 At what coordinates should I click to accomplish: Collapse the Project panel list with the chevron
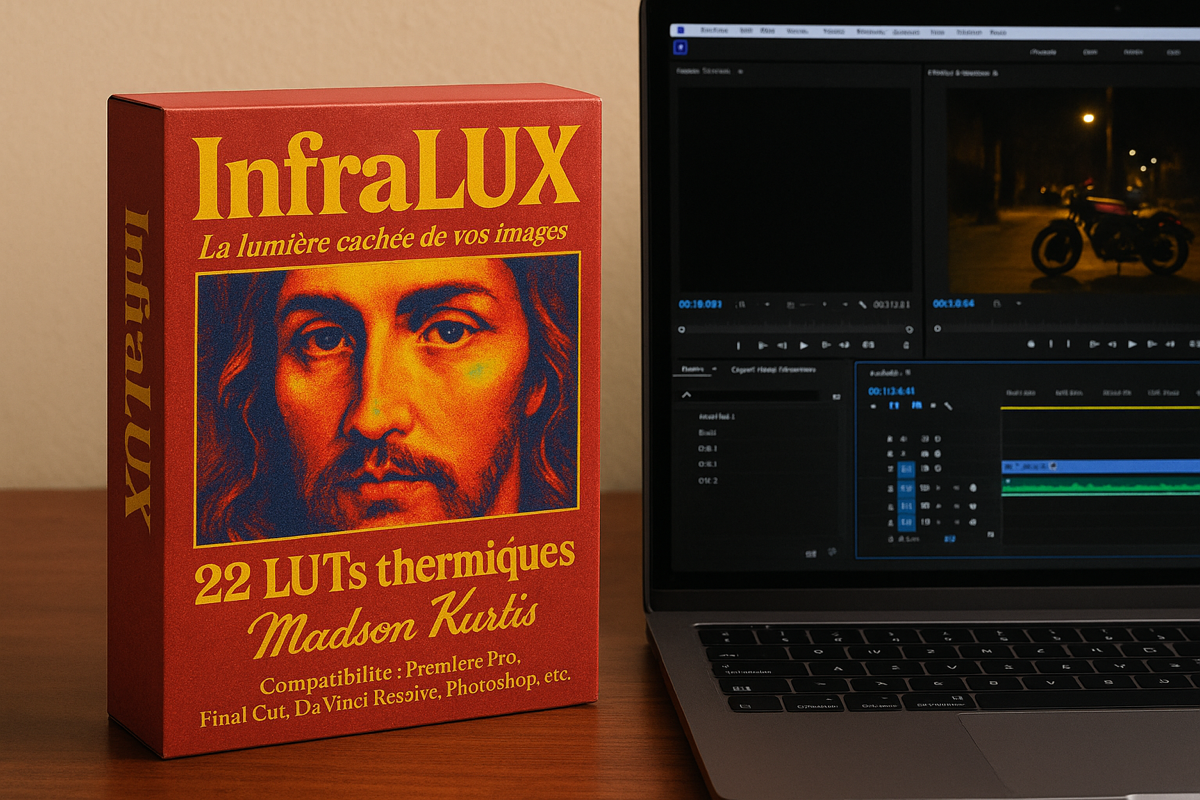(x=686, y=395)
